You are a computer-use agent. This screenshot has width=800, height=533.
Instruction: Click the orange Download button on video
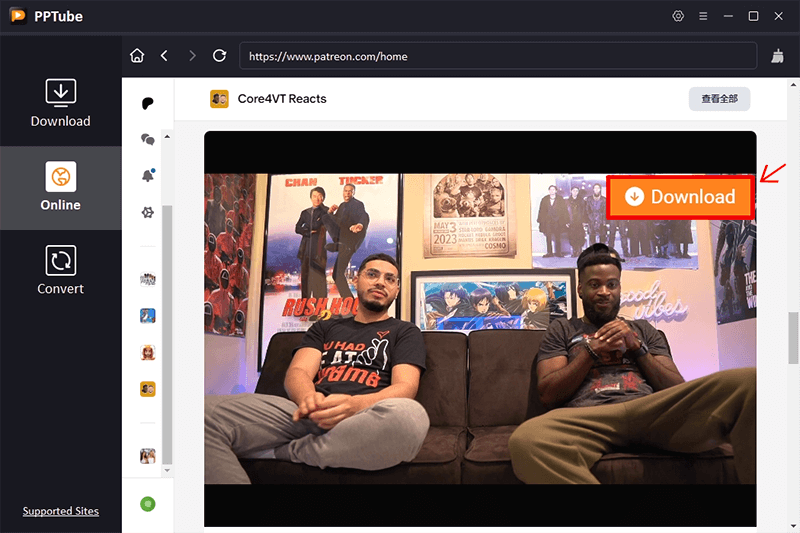point(680,197)
